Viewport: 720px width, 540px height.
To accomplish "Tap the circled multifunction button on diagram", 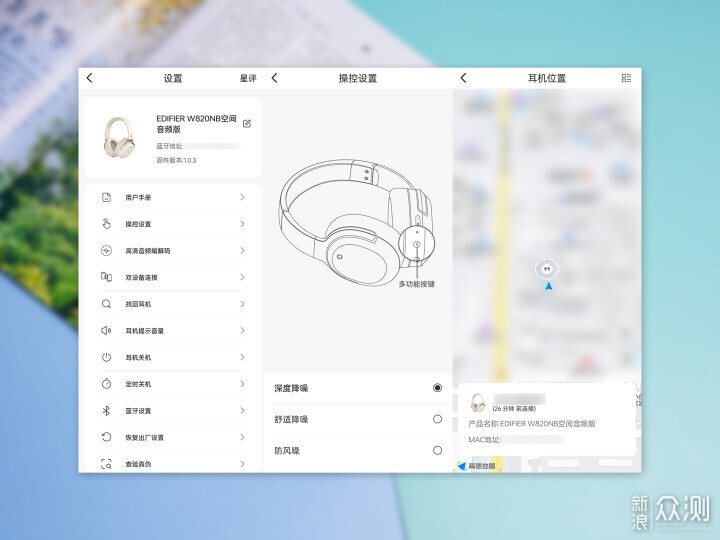I will pyautogui.click(x=416, y=244).
